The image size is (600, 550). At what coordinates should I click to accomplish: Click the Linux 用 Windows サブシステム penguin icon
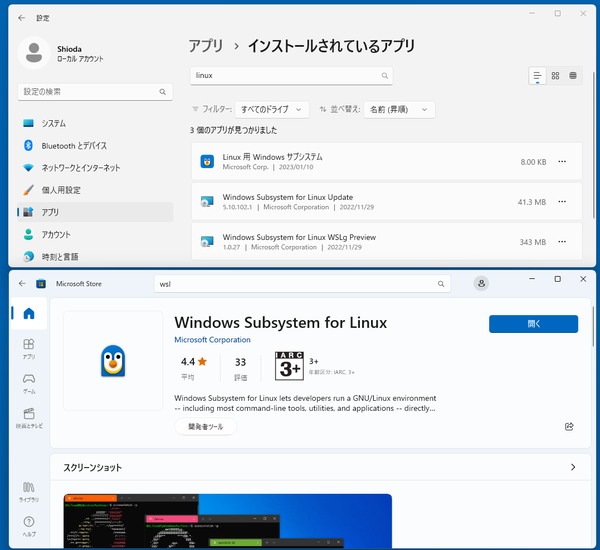point(207,162)
